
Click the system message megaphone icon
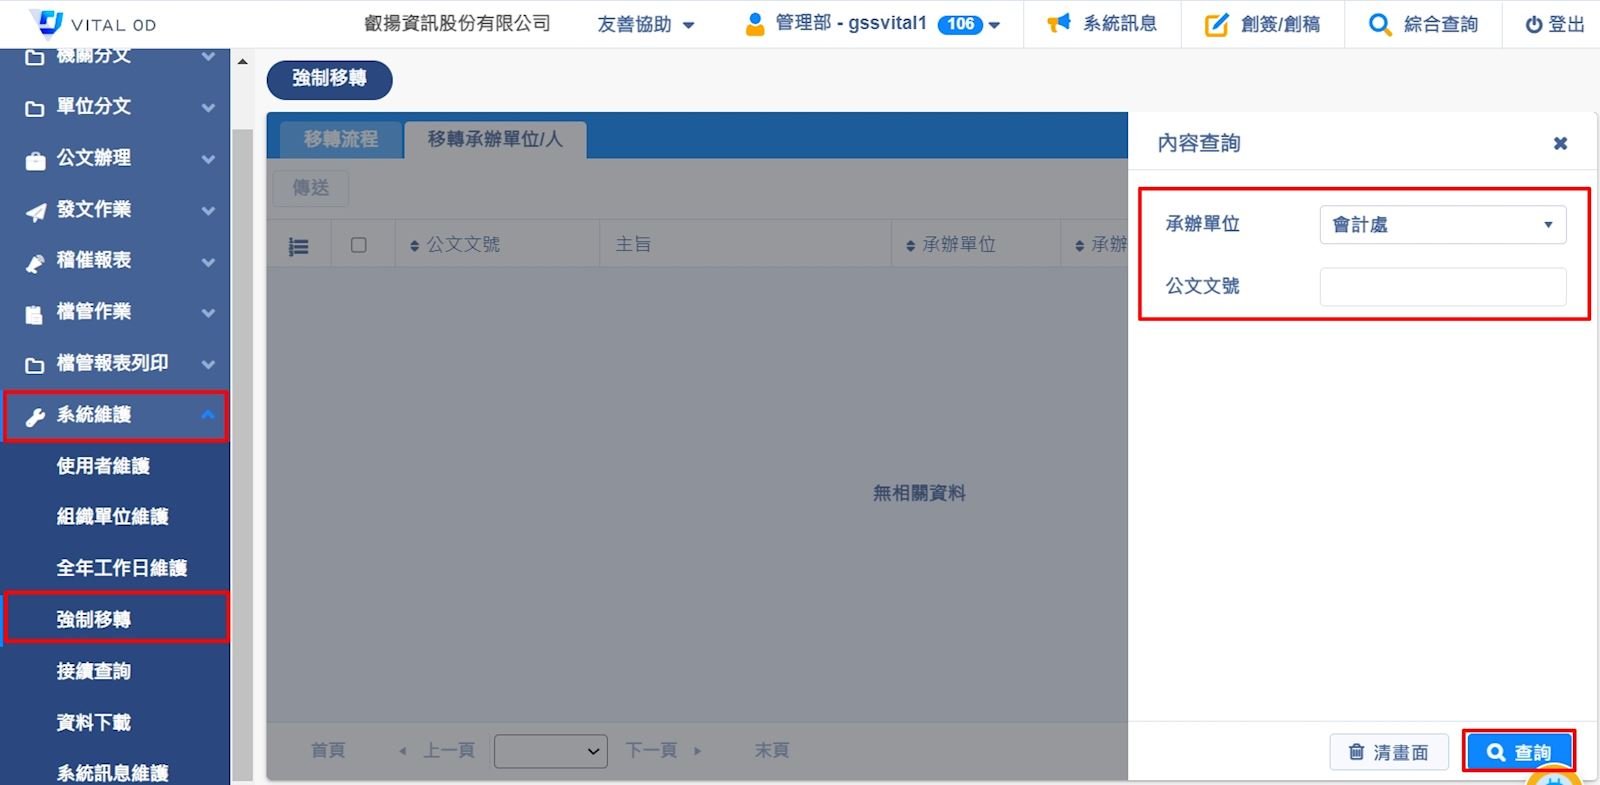pyautogui.click(x=1058, y=23)
